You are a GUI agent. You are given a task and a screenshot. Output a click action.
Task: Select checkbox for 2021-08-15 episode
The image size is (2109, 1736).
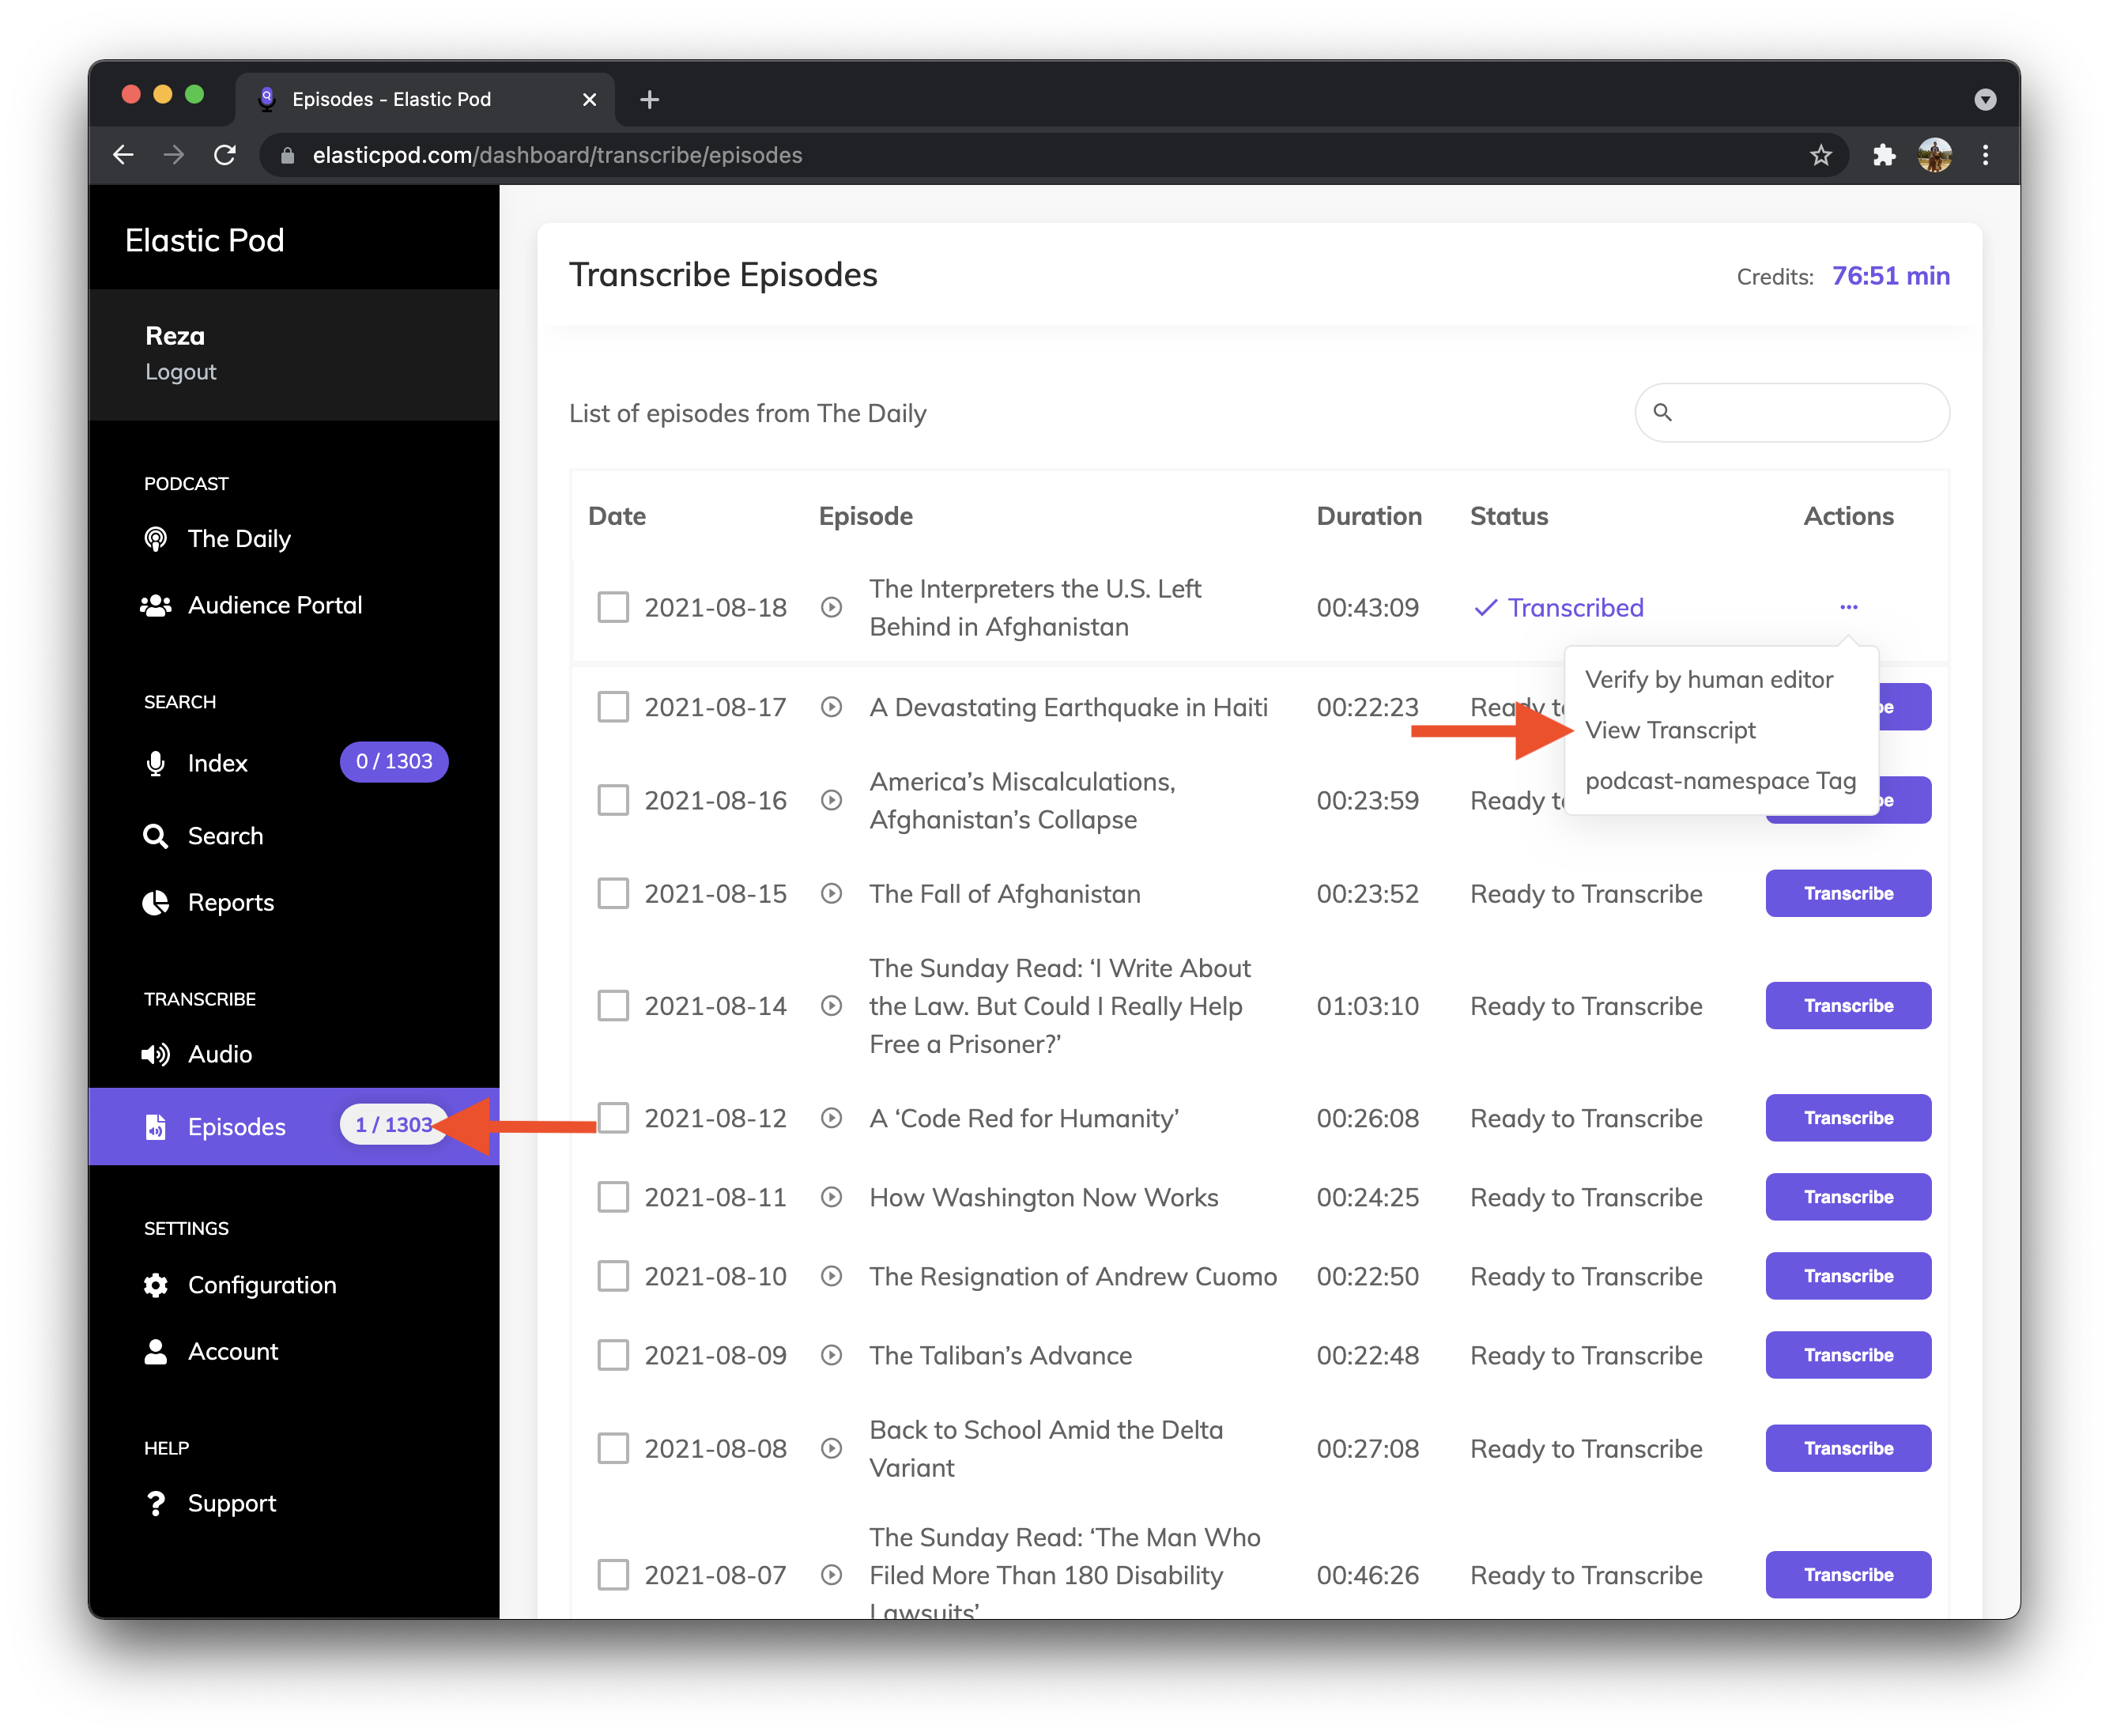pos(613,893)
